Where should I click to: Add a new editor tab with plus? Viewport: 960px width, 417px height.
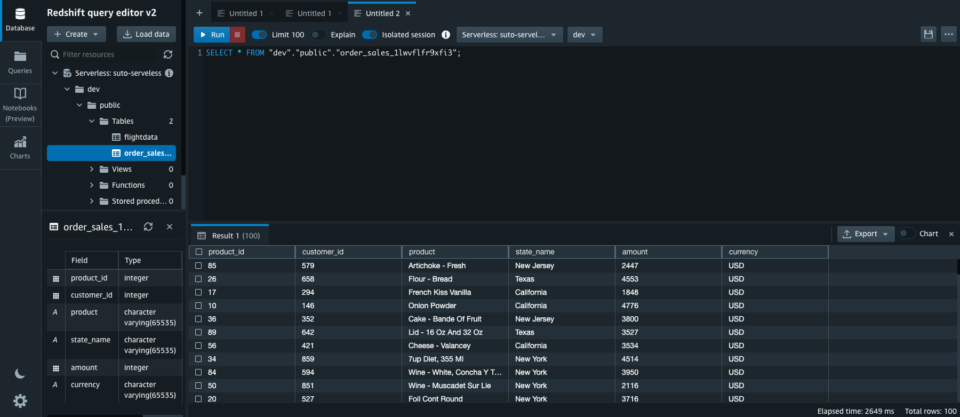pos(200,13)
